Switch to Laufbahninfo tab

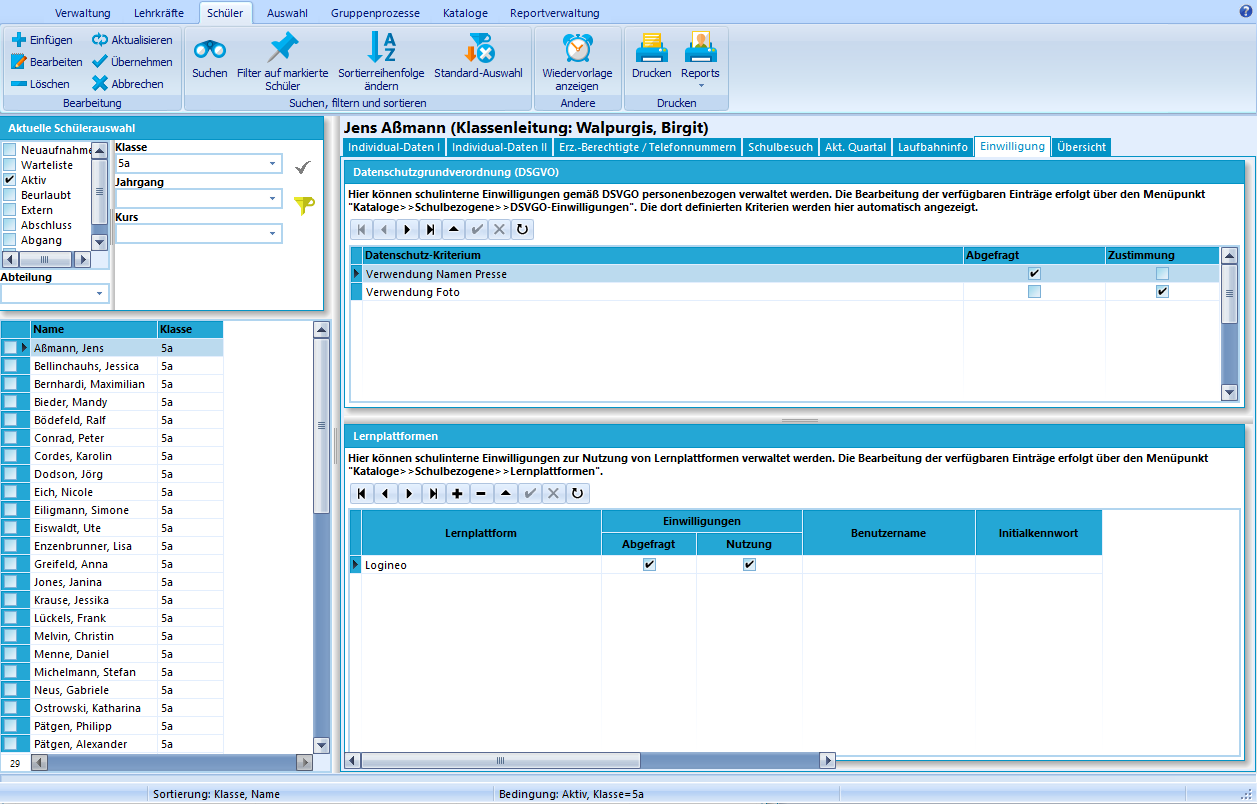point(933,147)
